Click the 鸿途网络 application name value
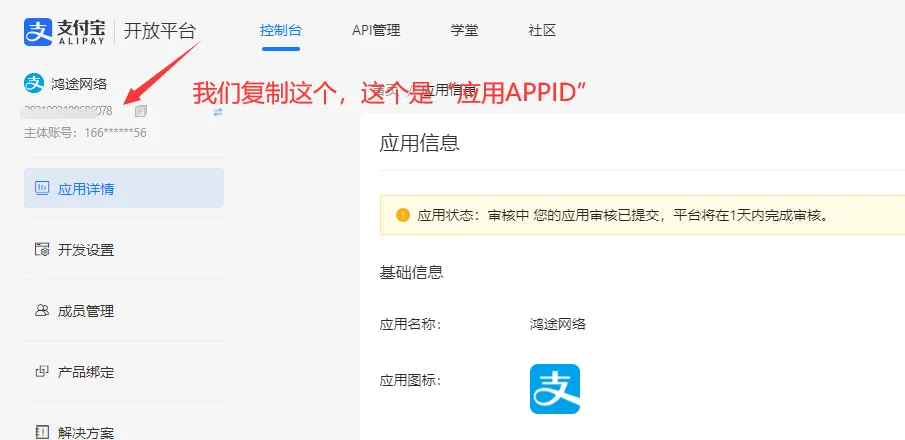The image size is (905, 440). click(x=557, y=324)
